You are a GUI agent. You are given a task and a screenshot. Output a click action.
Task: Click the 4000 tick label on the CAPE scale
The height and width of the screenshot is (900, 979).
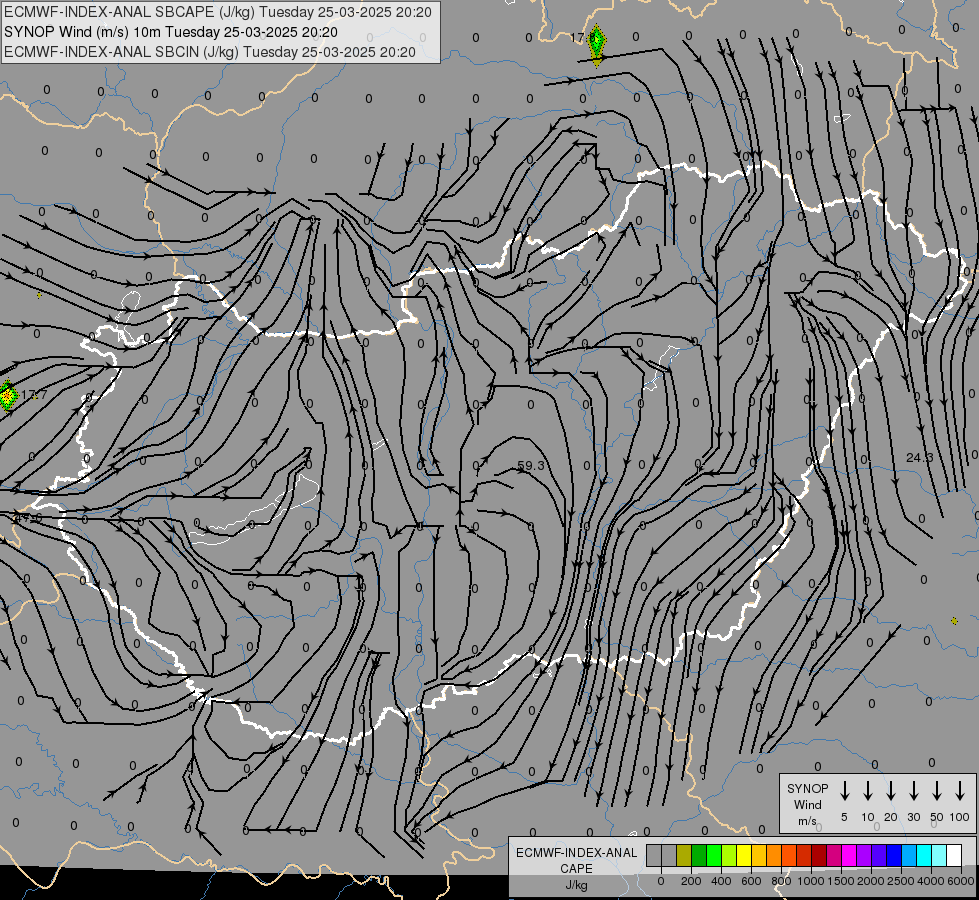coord(930,881)
